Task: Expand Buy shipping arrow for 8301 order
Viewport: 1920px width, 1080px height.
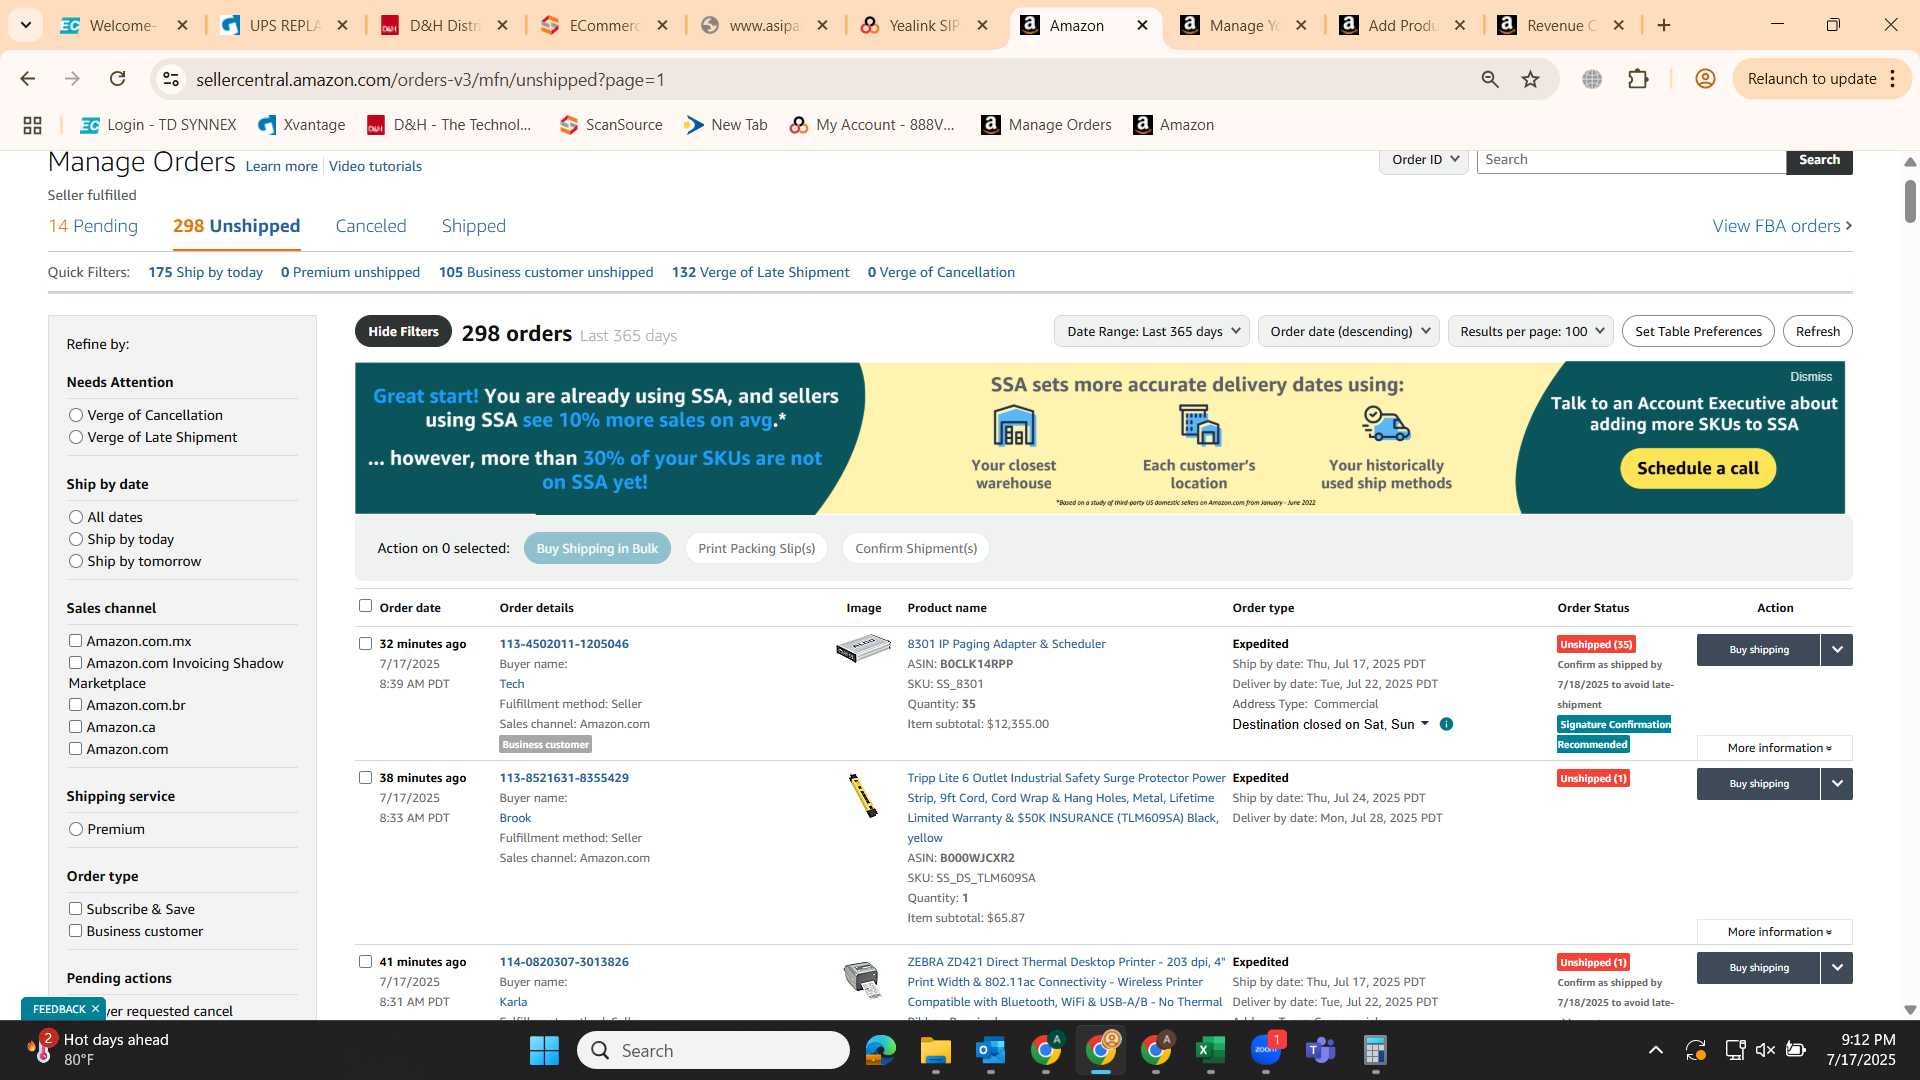Action: pyautogui.click(x=1837, y=650)
